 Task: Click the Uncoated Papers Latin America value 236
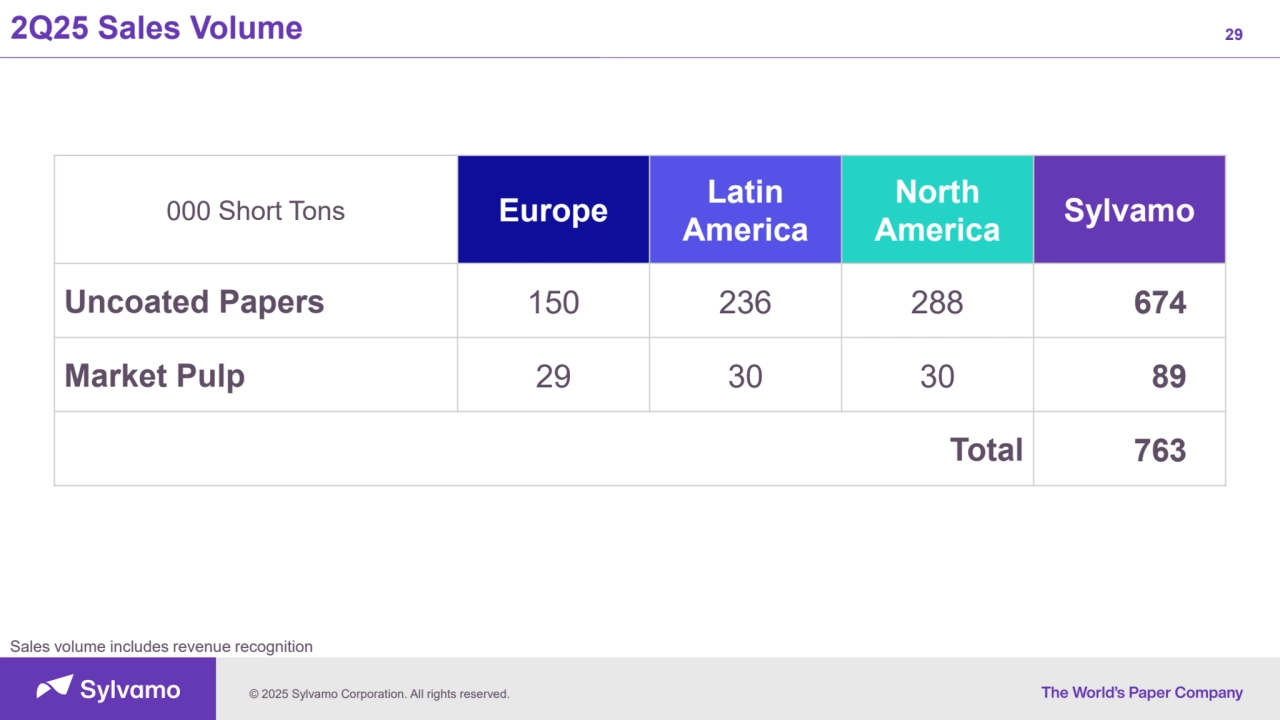(745, 302)
